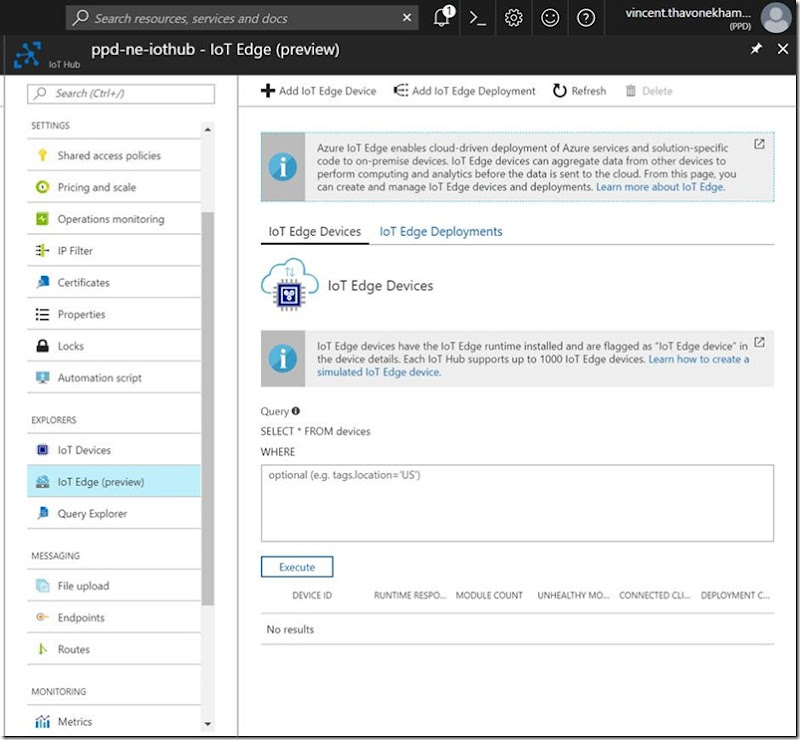800x740 pixels.
Task: Click the Endpoints icon
Action: click(x=42, y=618)
